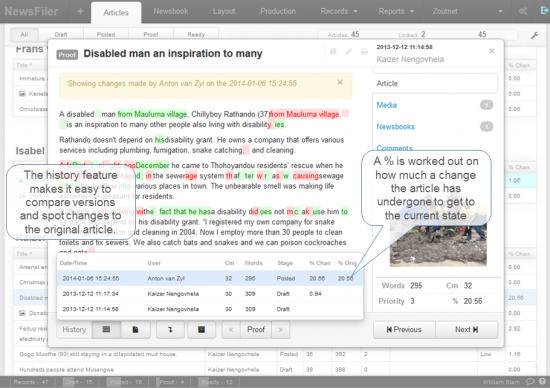This screenshot has height=388, width=550.
Task: Click the logout icon at top right
Action: click(545, 11)
